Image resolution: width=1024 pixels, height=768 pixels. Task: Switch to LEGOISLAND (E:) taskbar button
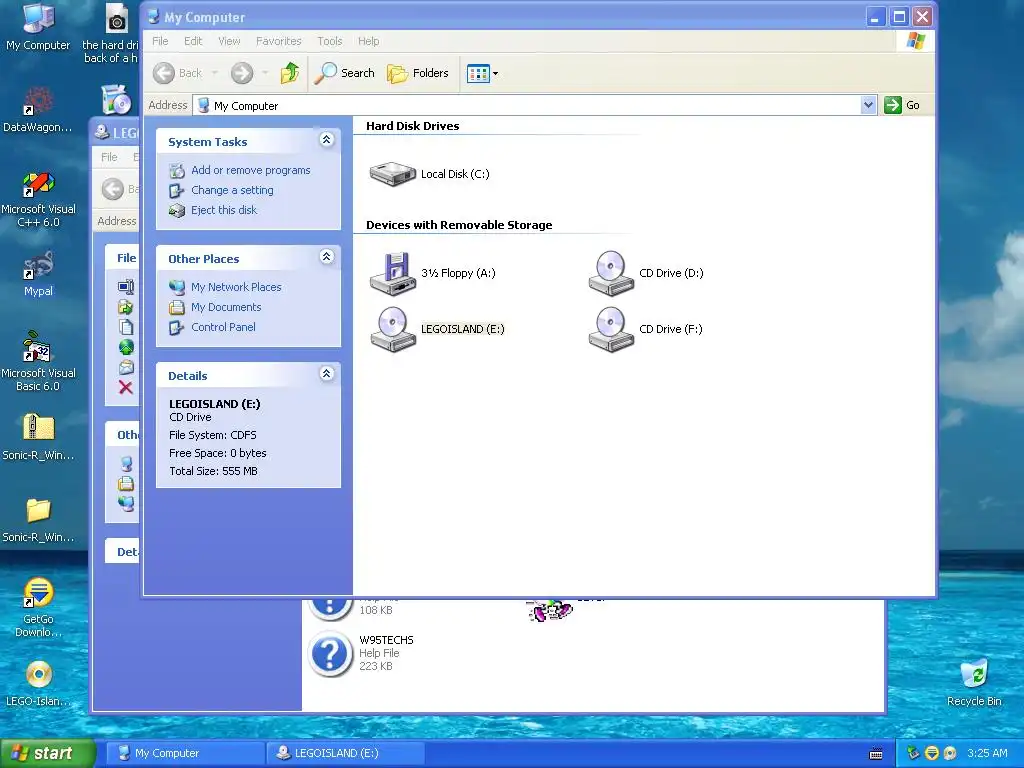tap(345, 753)
